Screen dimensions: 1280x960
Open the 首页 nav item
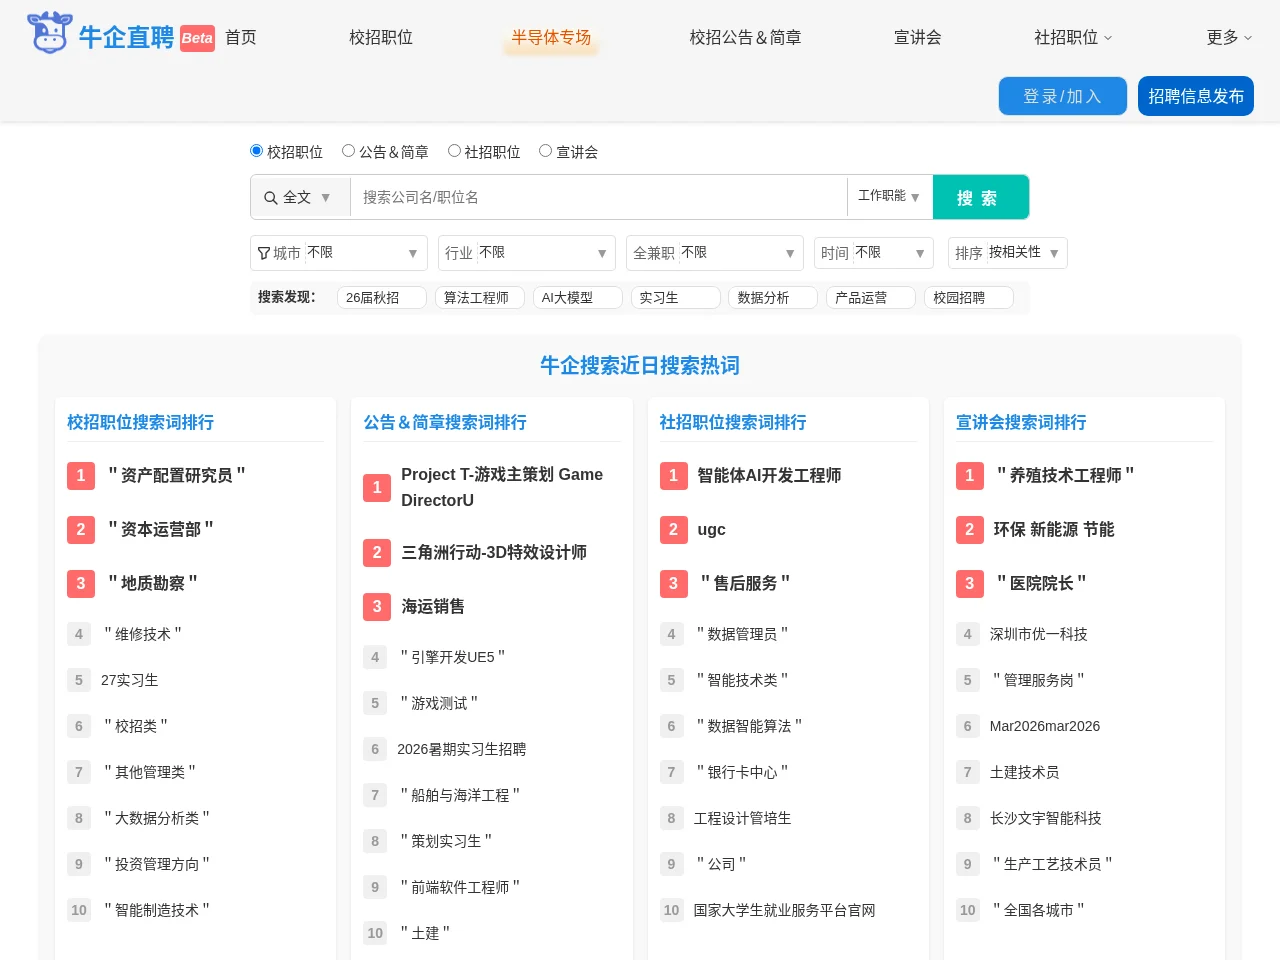pos(241,37)
